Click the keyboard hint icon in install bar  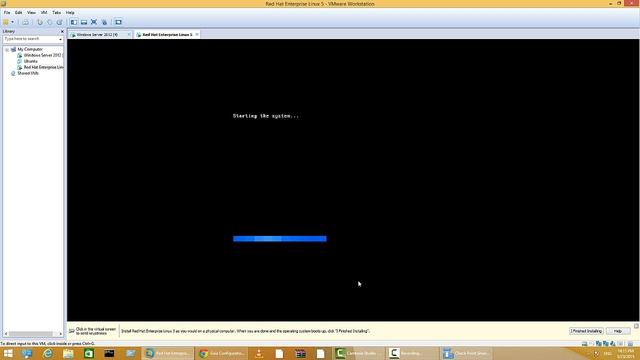[72, 331]
